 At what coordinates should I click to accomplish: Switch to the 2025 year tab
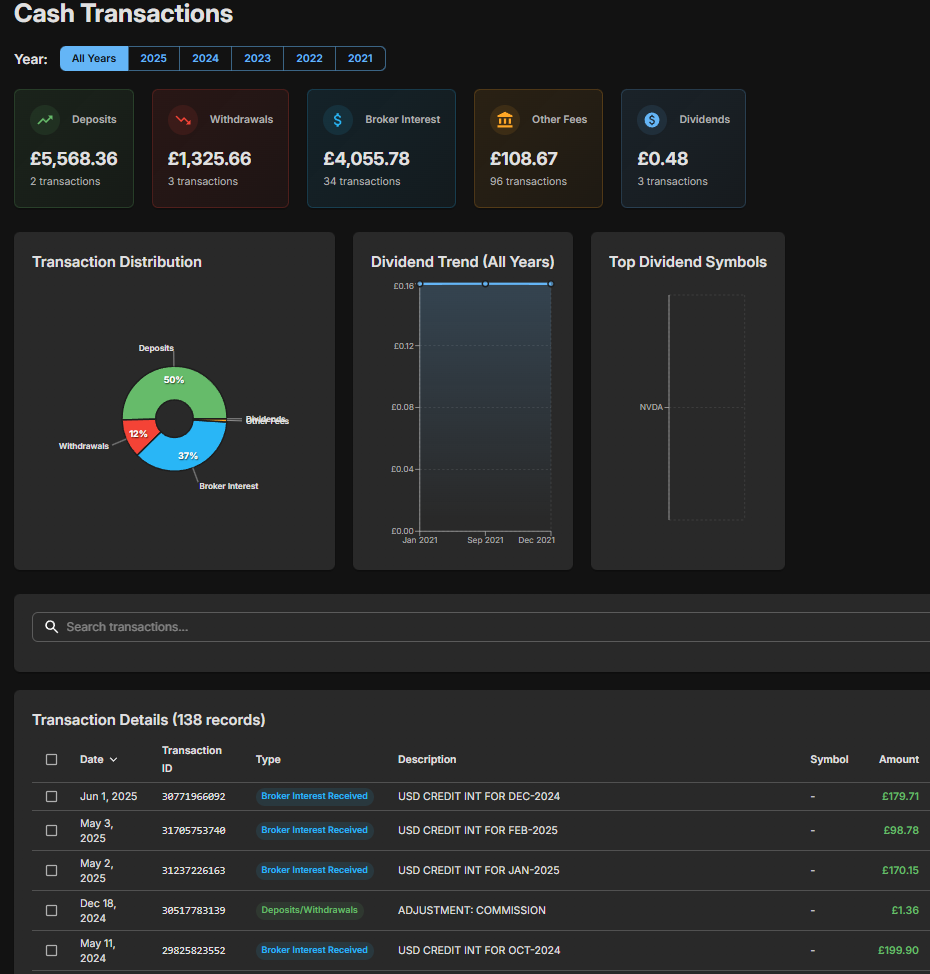point(154,59)
